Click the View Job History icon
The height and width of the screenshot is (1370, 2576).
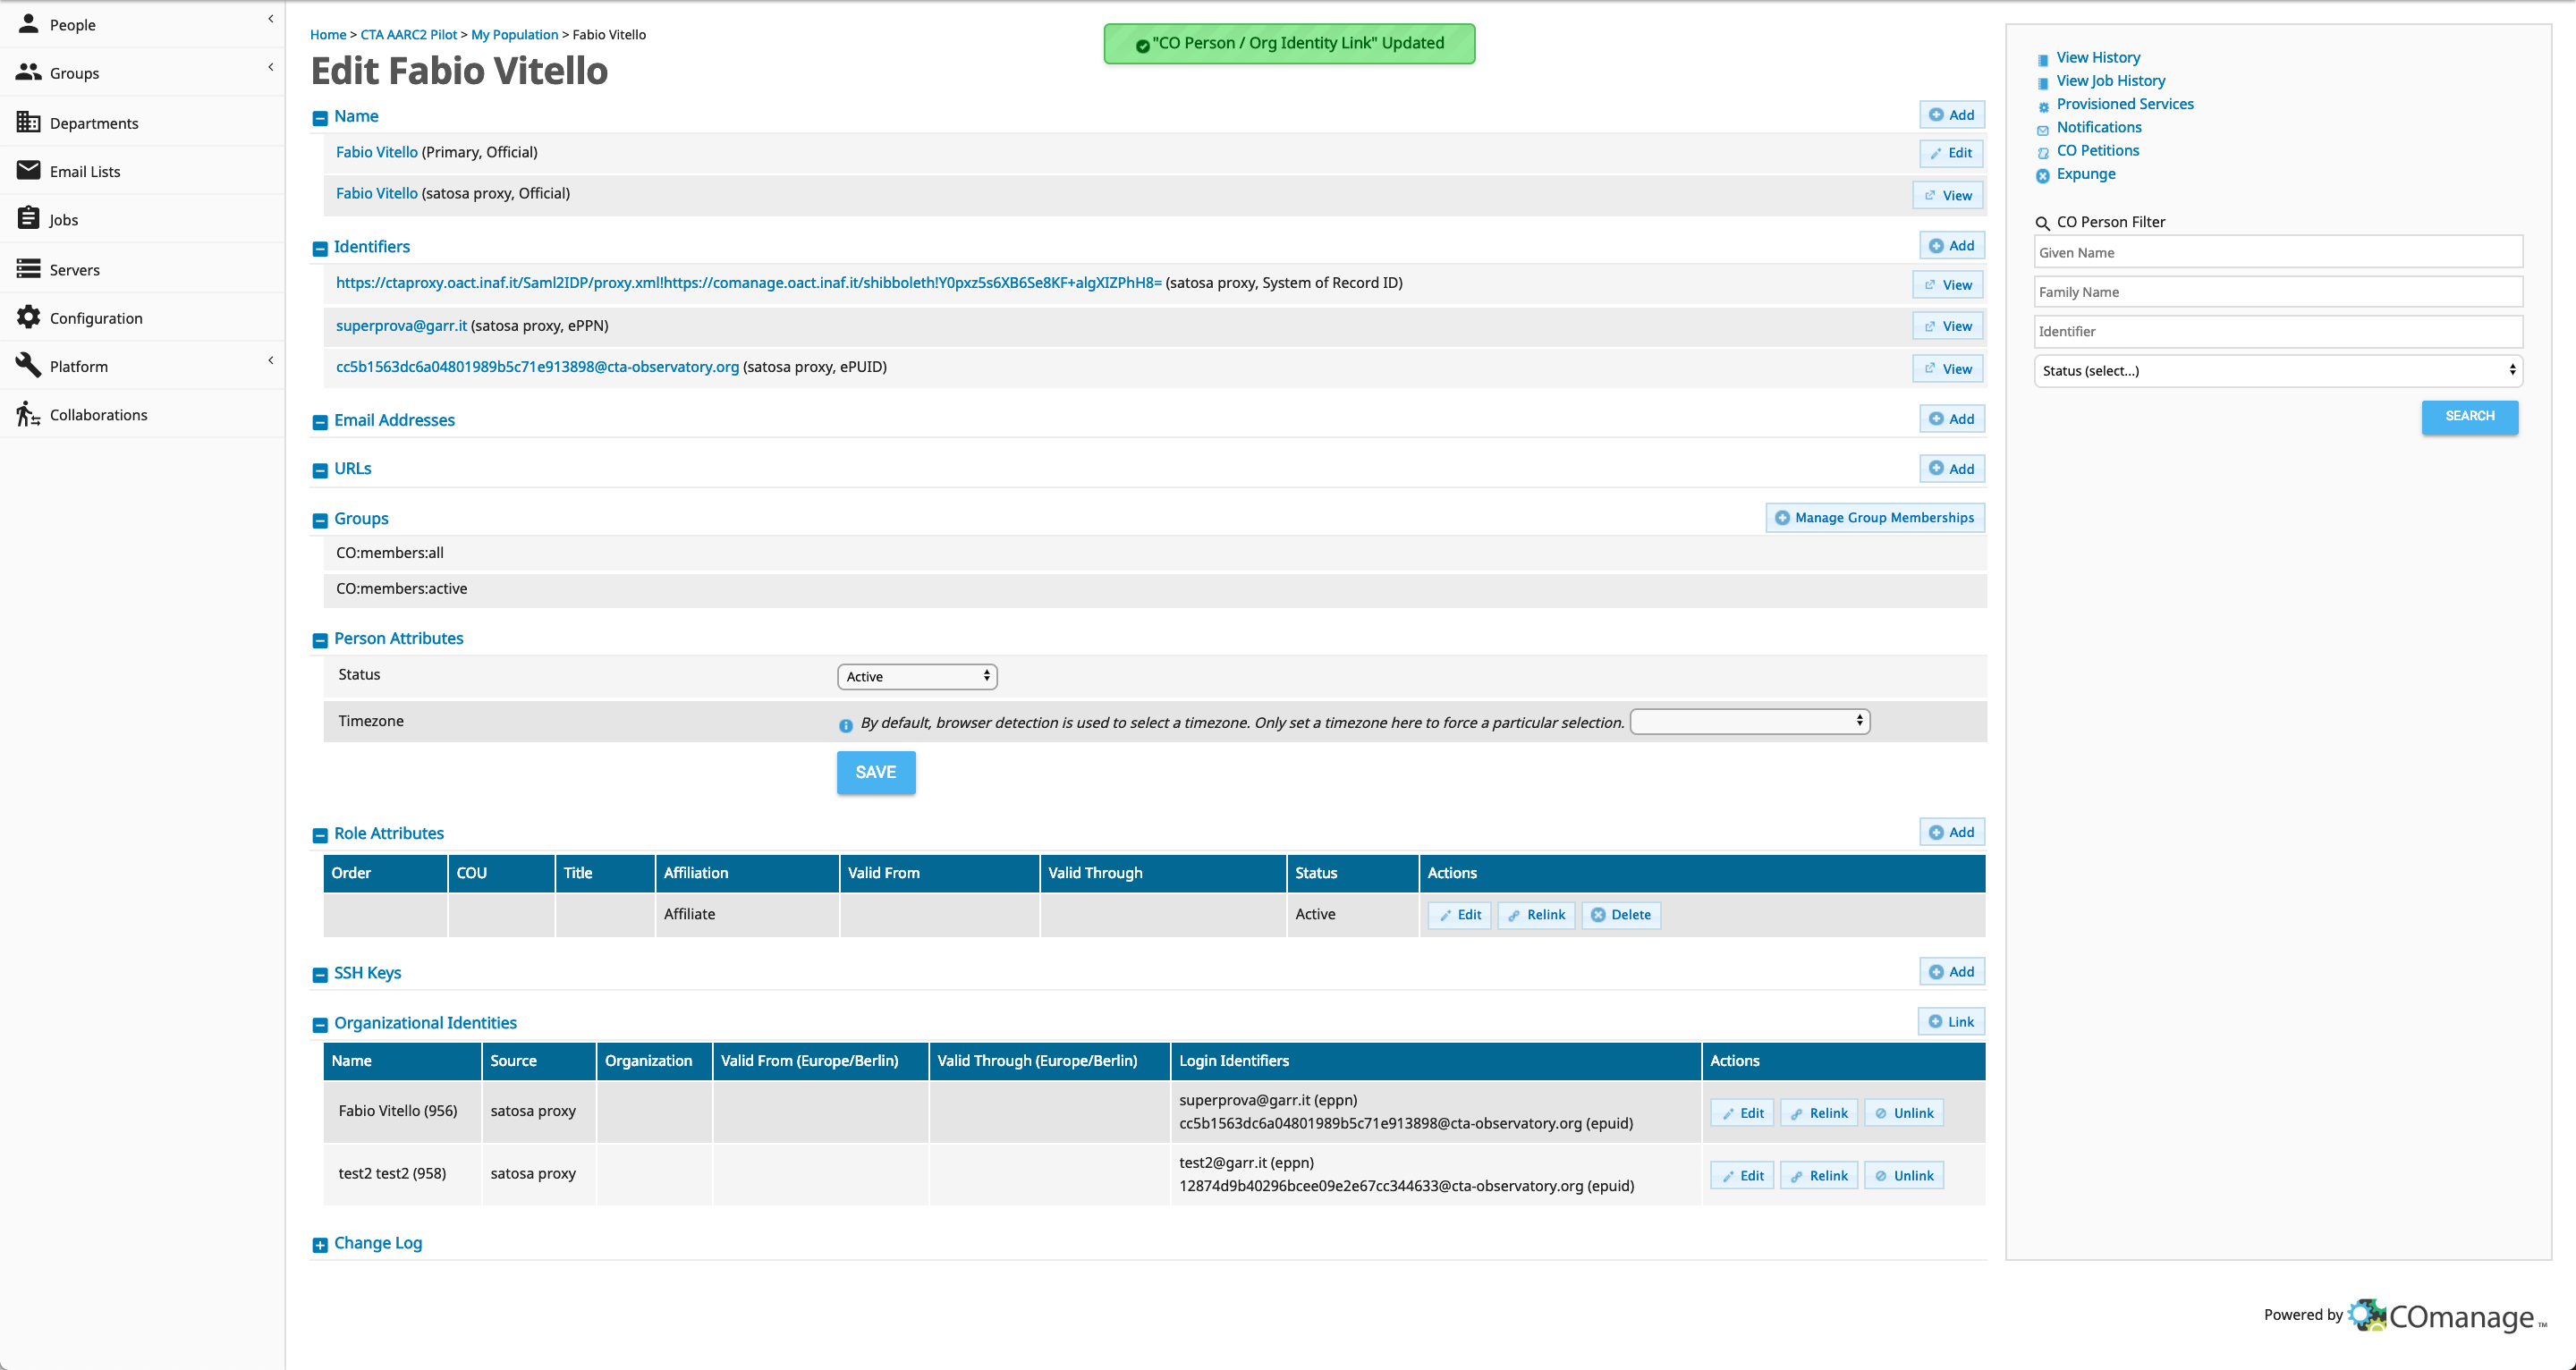(x=2043, y=83)
